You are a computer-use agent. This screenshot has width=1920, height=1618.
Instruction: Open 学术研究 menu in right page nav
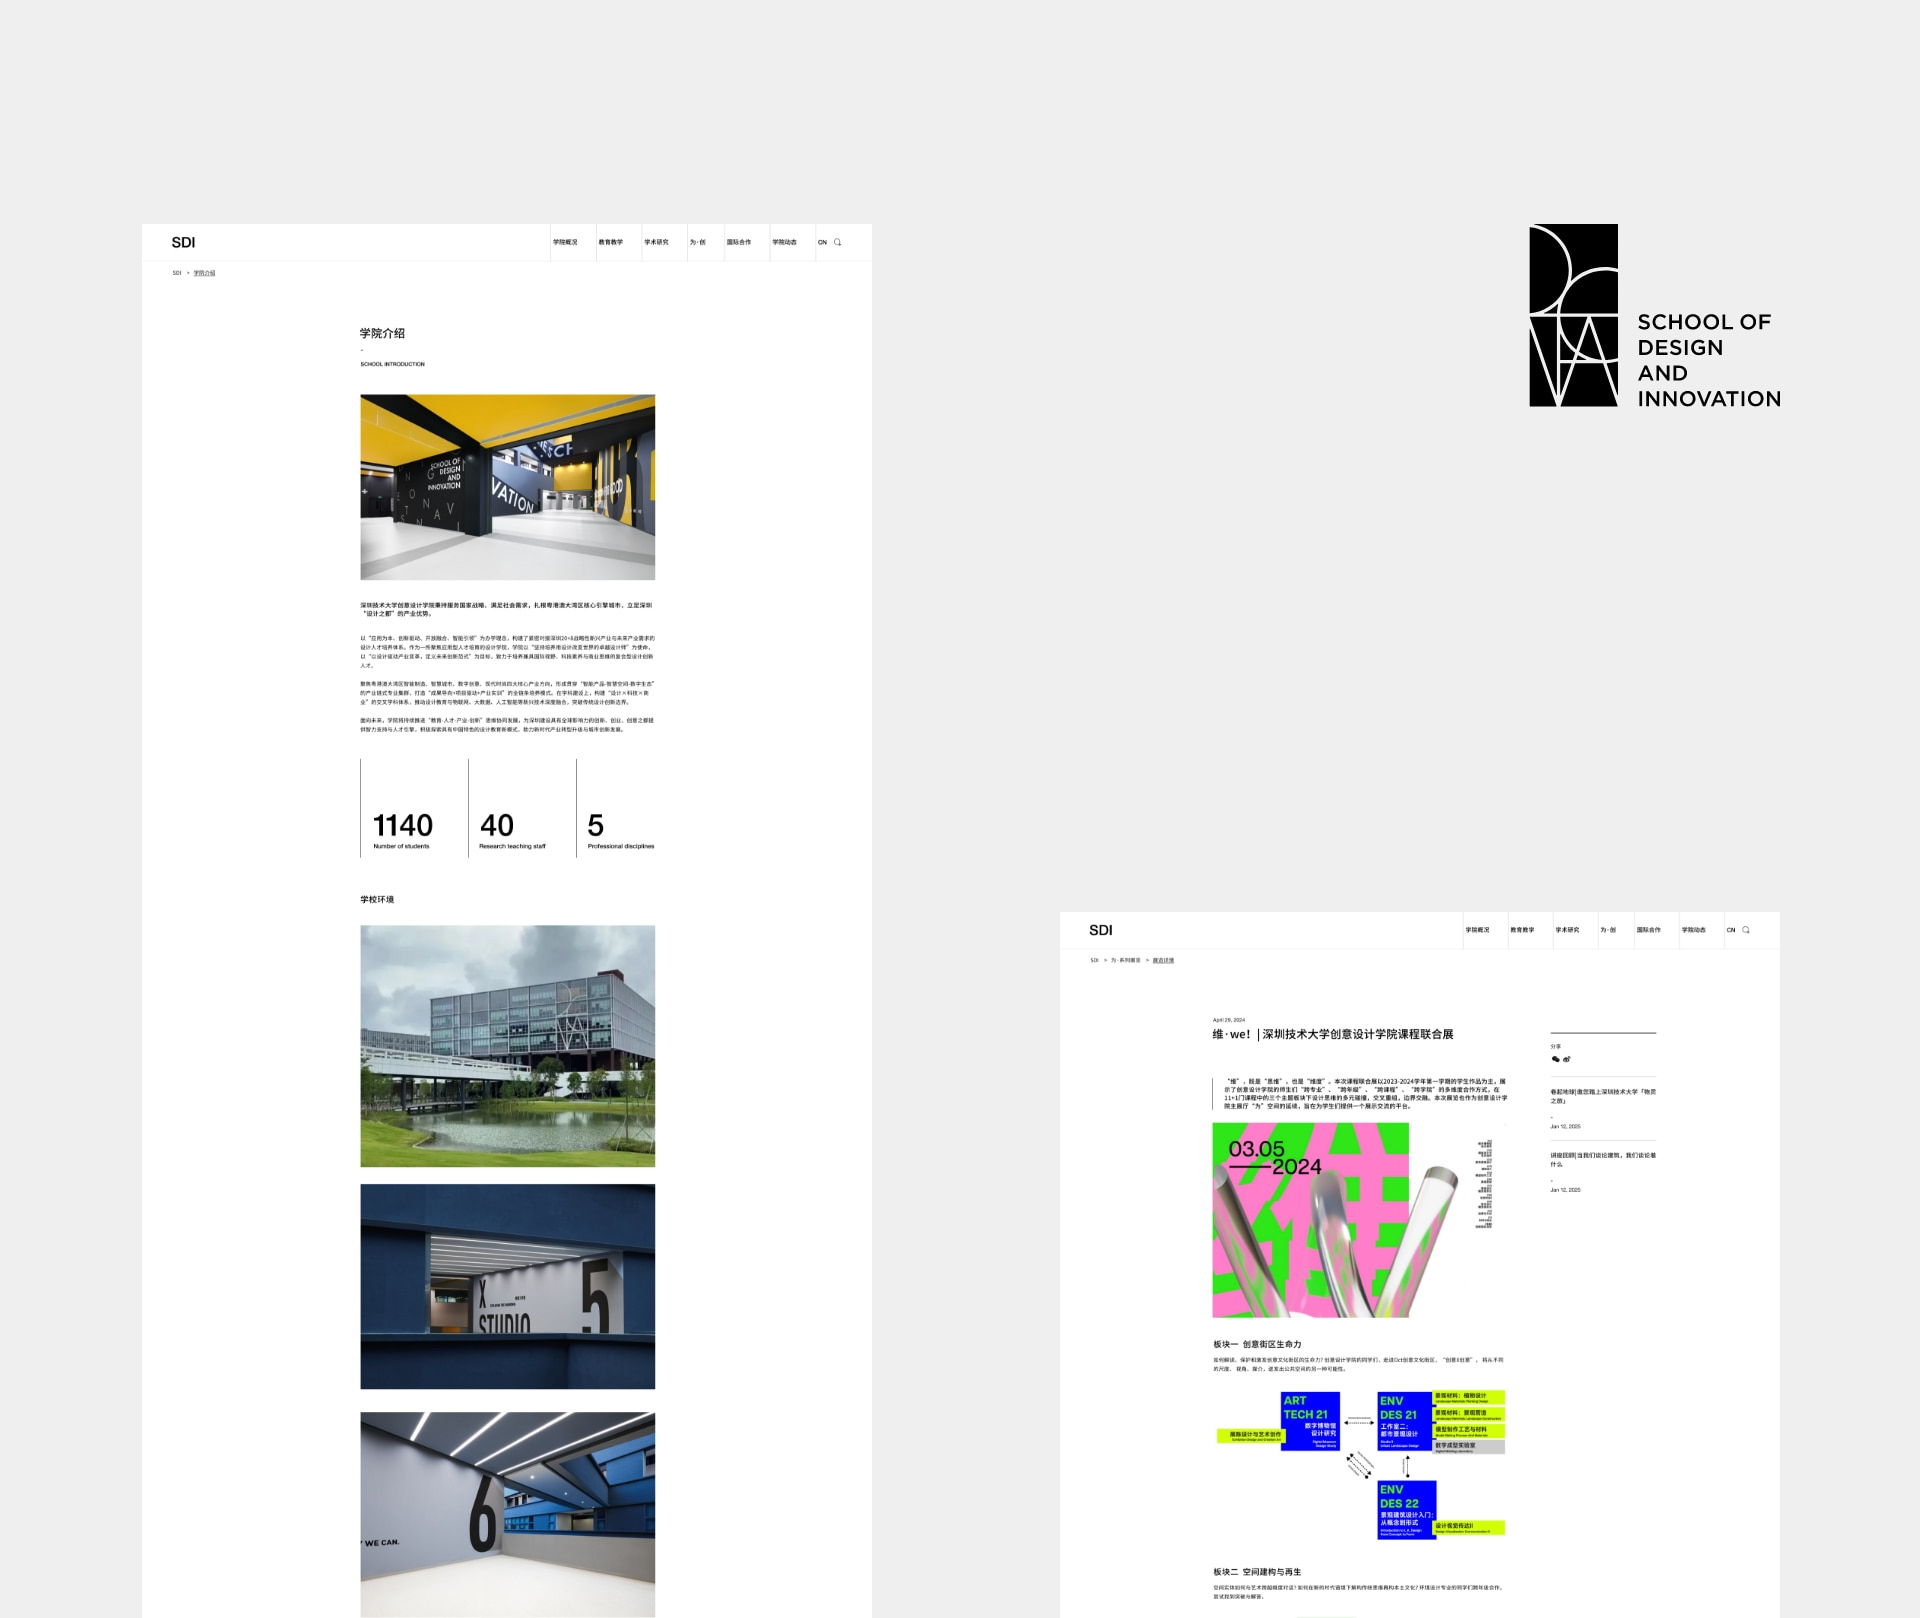tap(1567, 930)
